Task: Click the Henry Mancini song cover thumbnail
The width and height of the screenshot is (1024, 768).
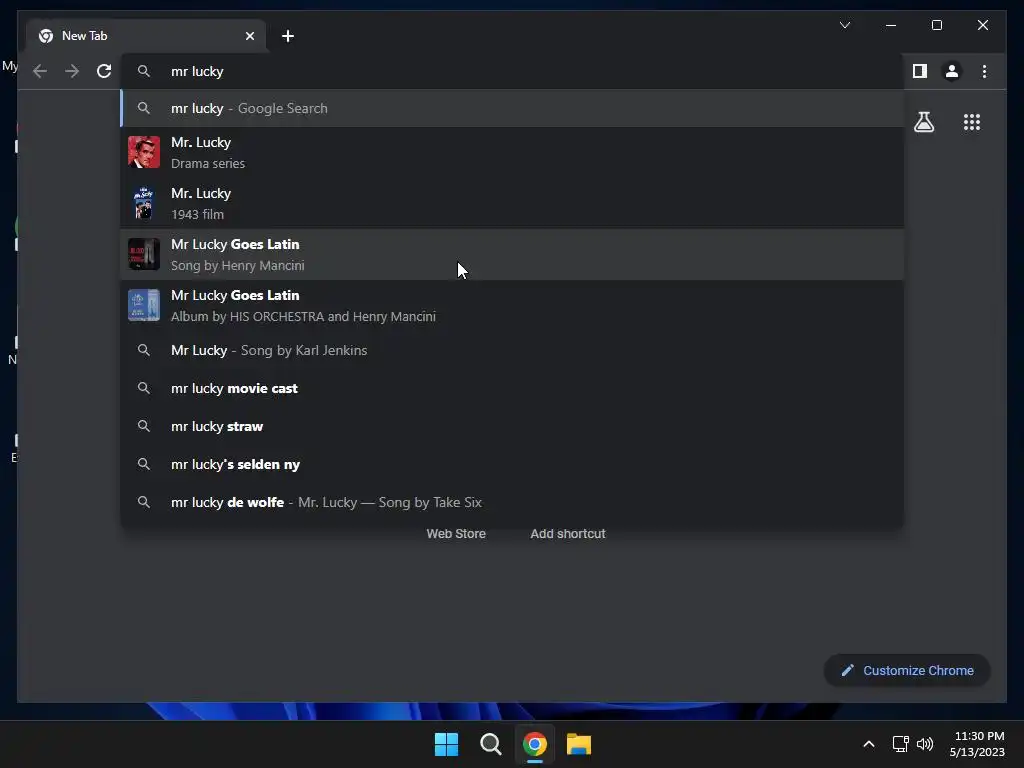Action: (144, 254)
